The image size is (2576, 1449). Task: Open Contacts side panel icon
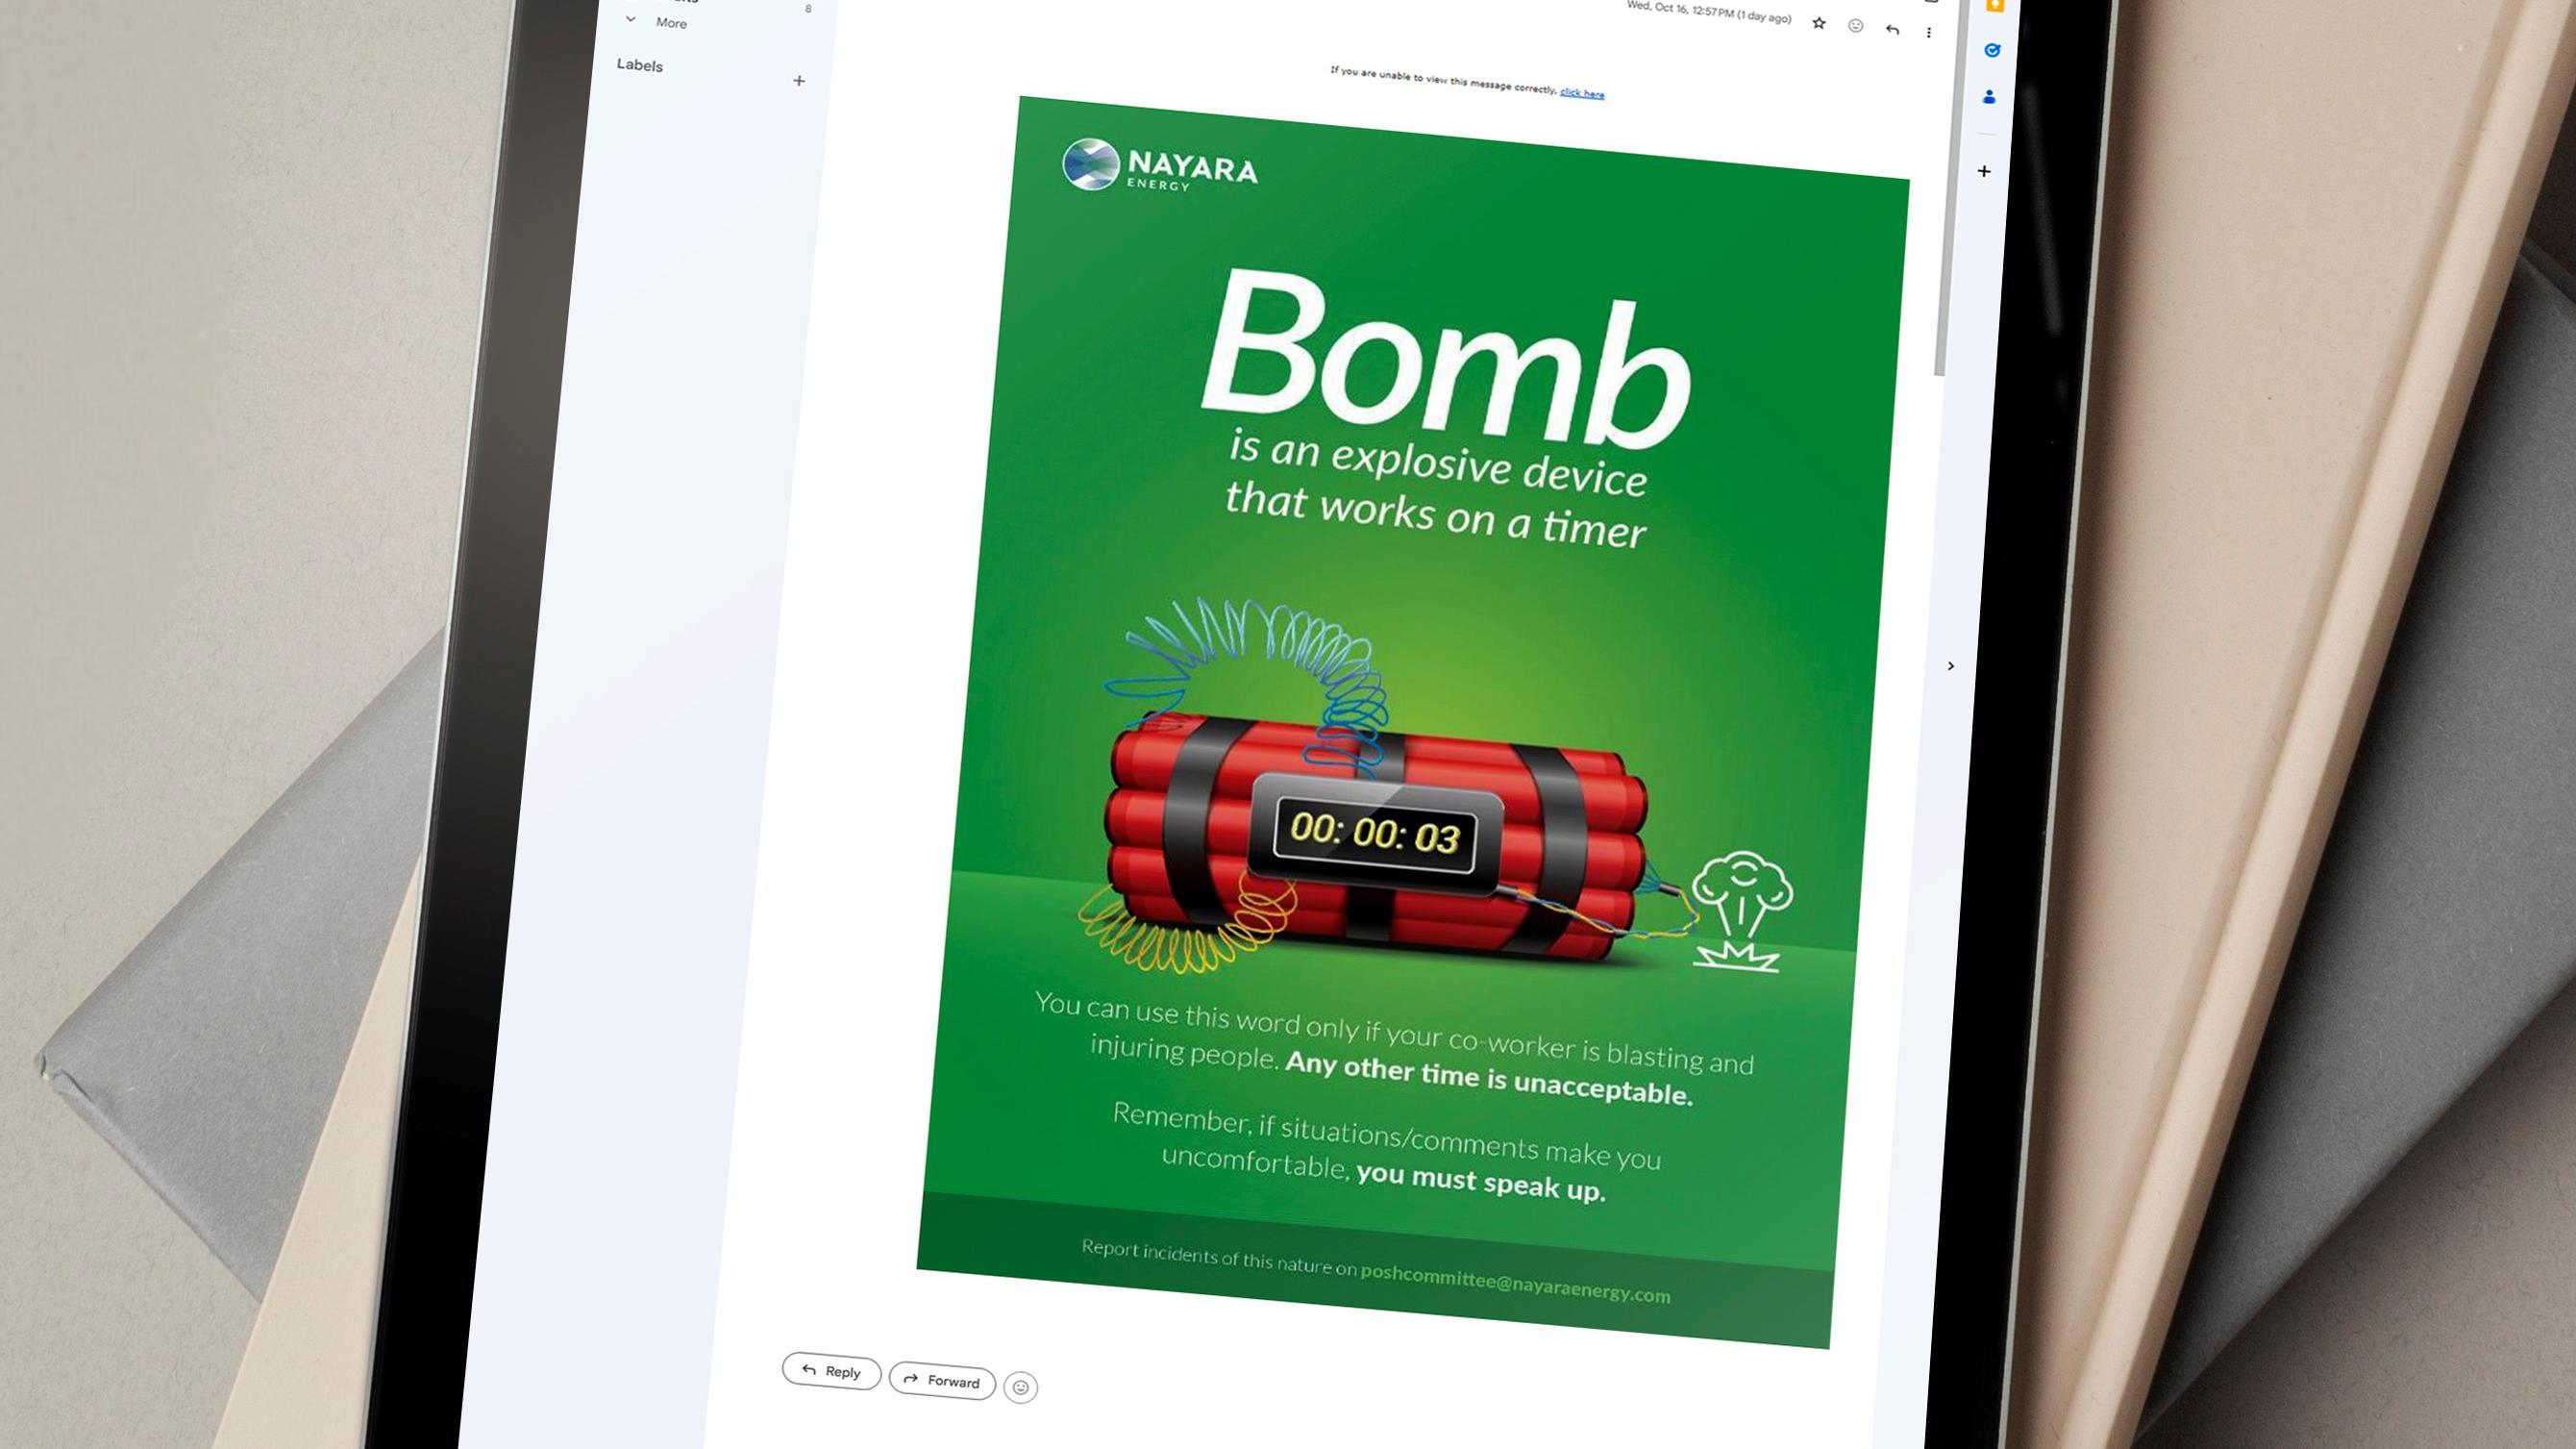point(1989,97)
